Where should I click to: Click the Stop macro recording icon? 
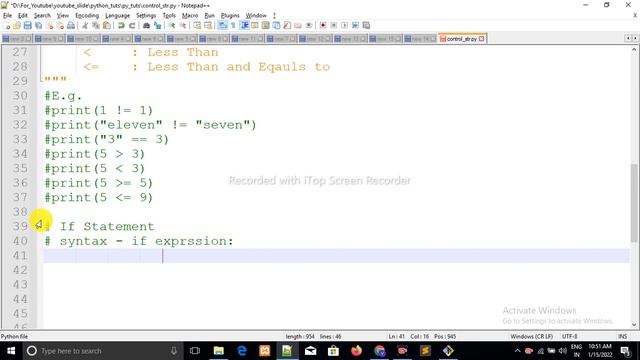tap(334, 26)
